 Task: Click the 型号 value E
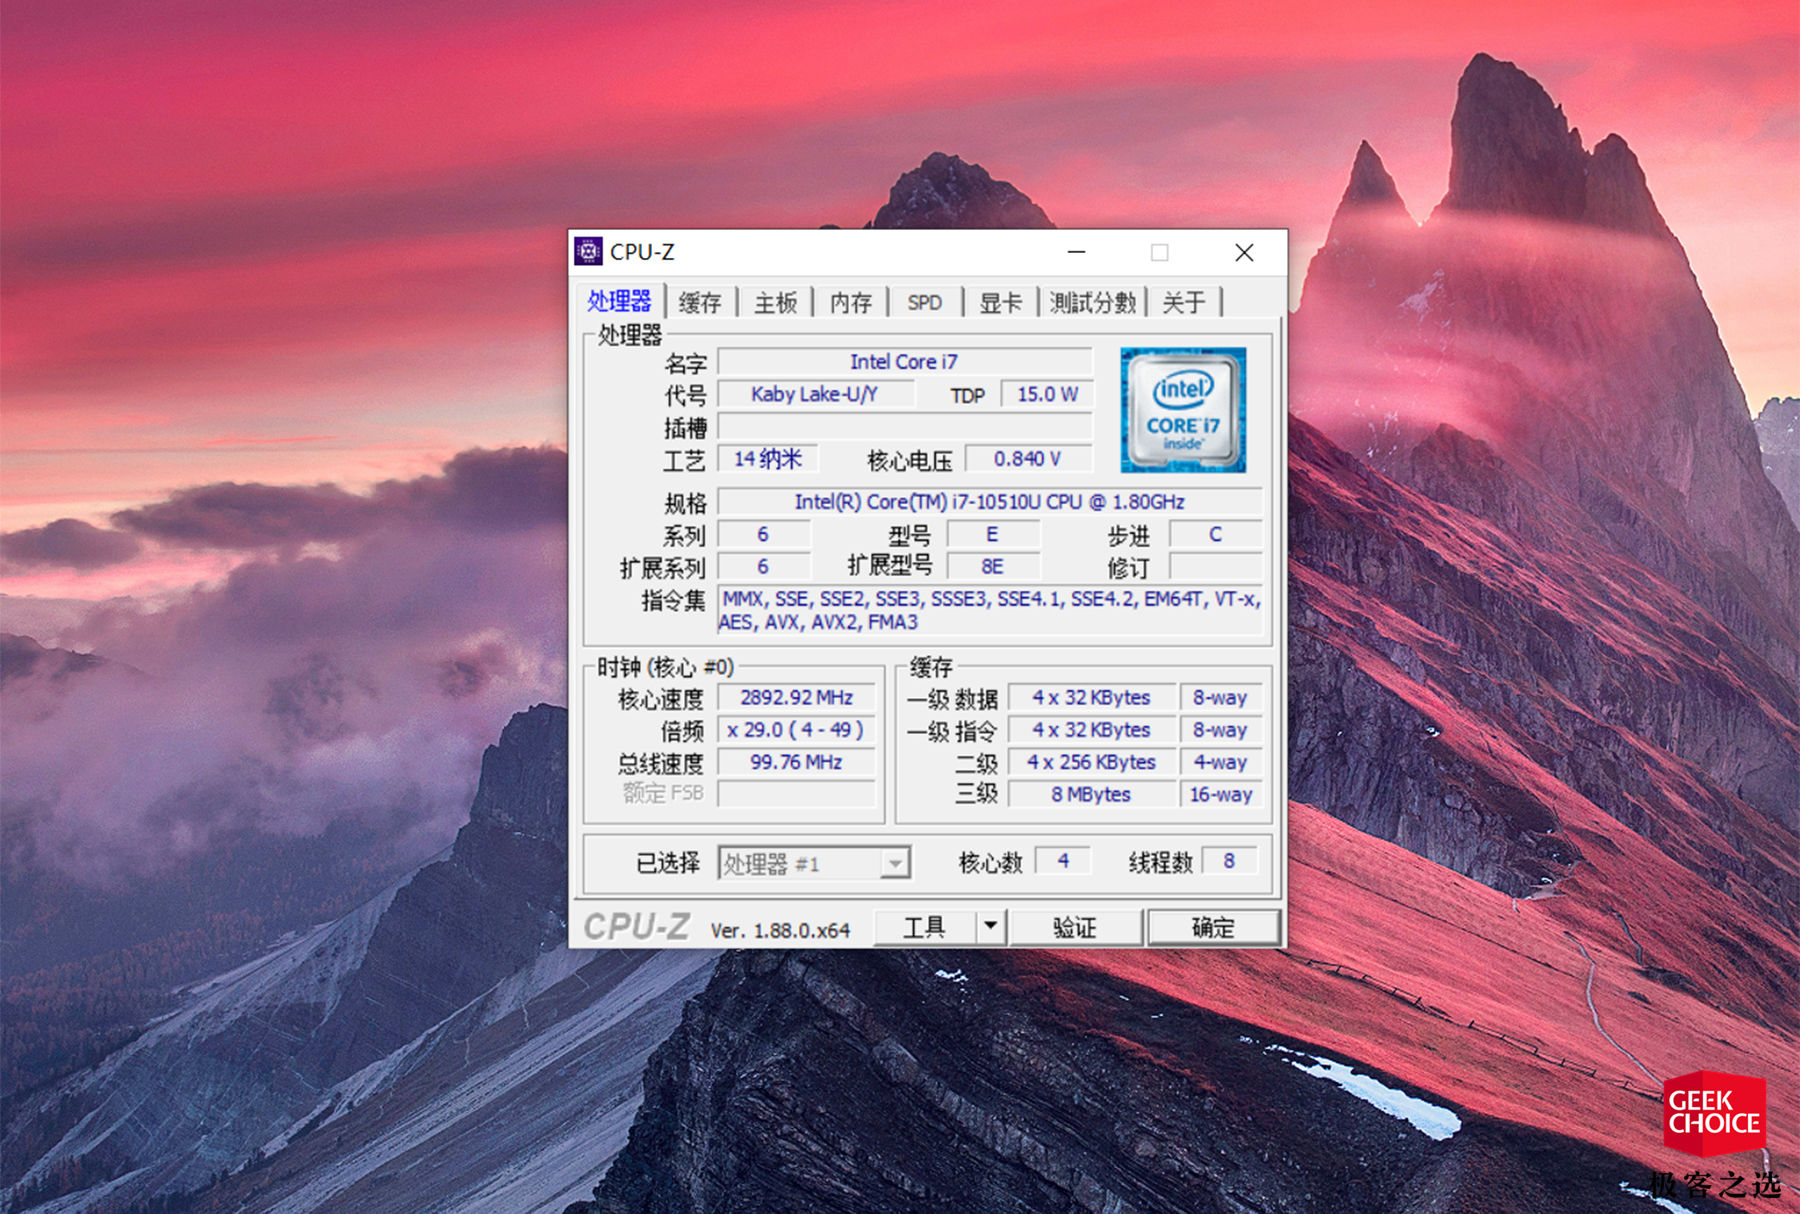[x=992, y=534]
